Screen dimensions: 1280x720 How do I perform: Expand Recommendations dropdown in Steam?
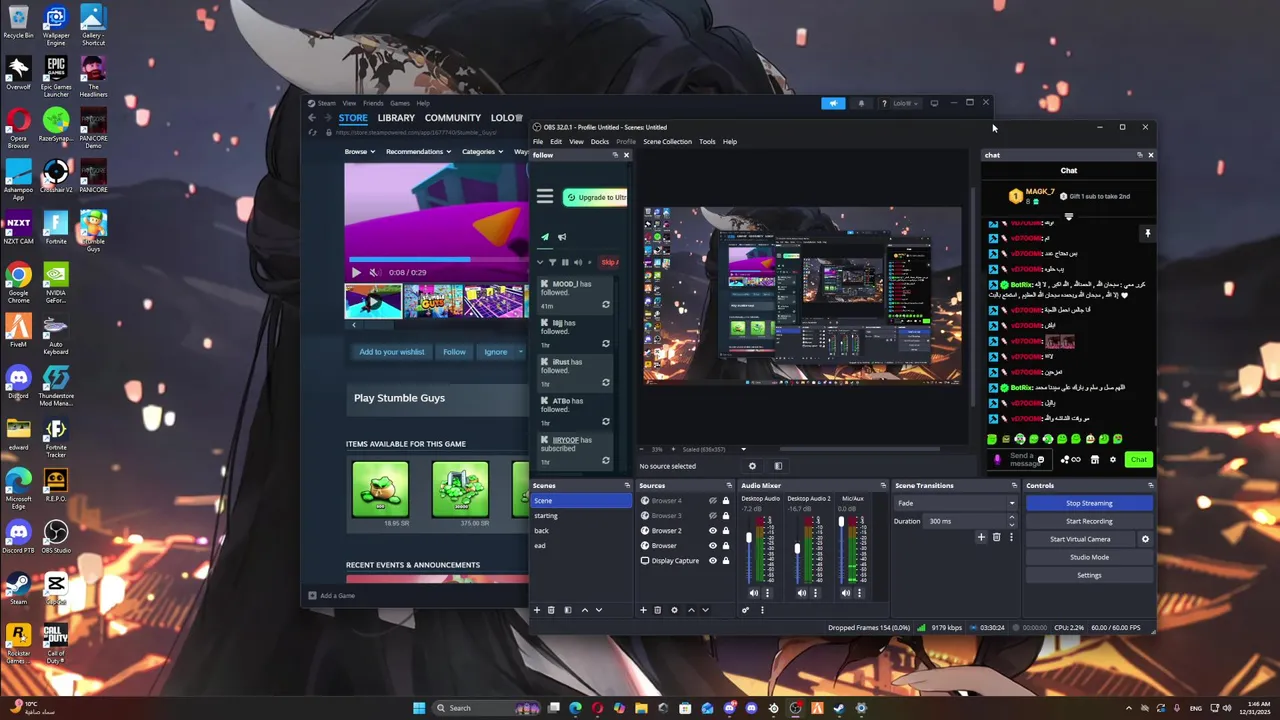(418, 152)
